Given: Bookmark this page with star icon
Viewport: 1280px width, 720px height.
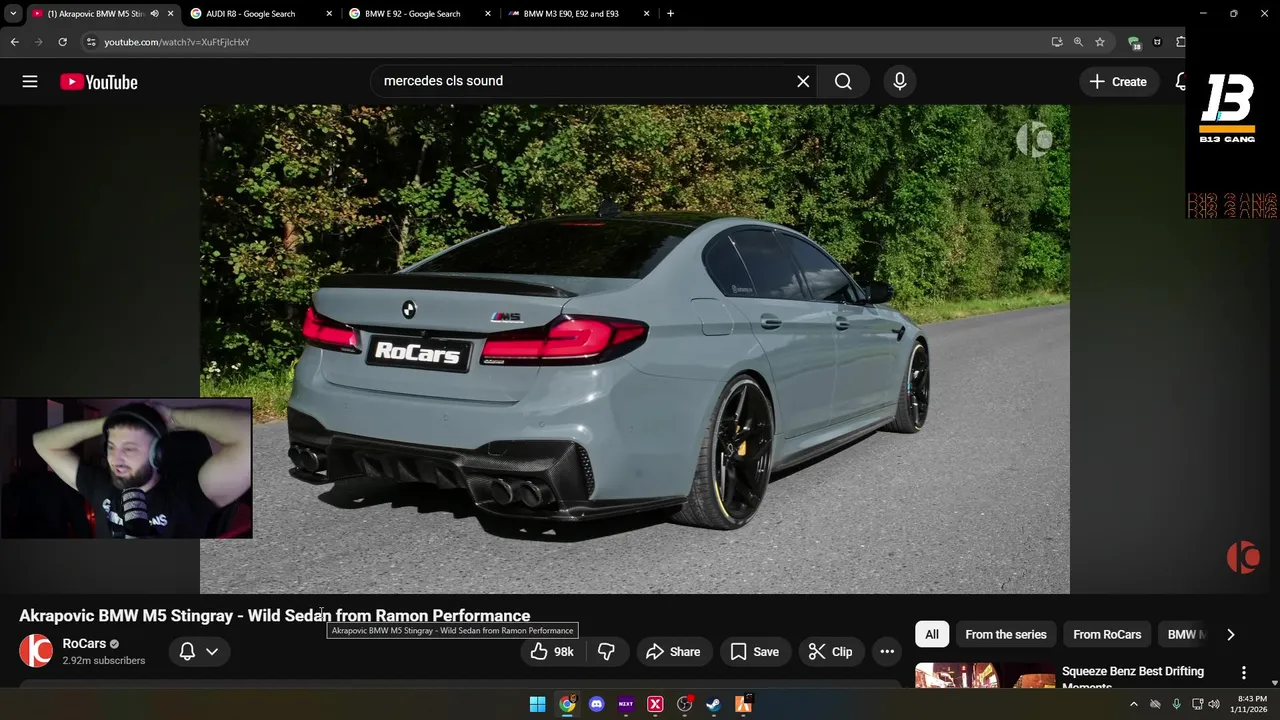Looking at the screenshot, I should click(x=1100, y=42).
